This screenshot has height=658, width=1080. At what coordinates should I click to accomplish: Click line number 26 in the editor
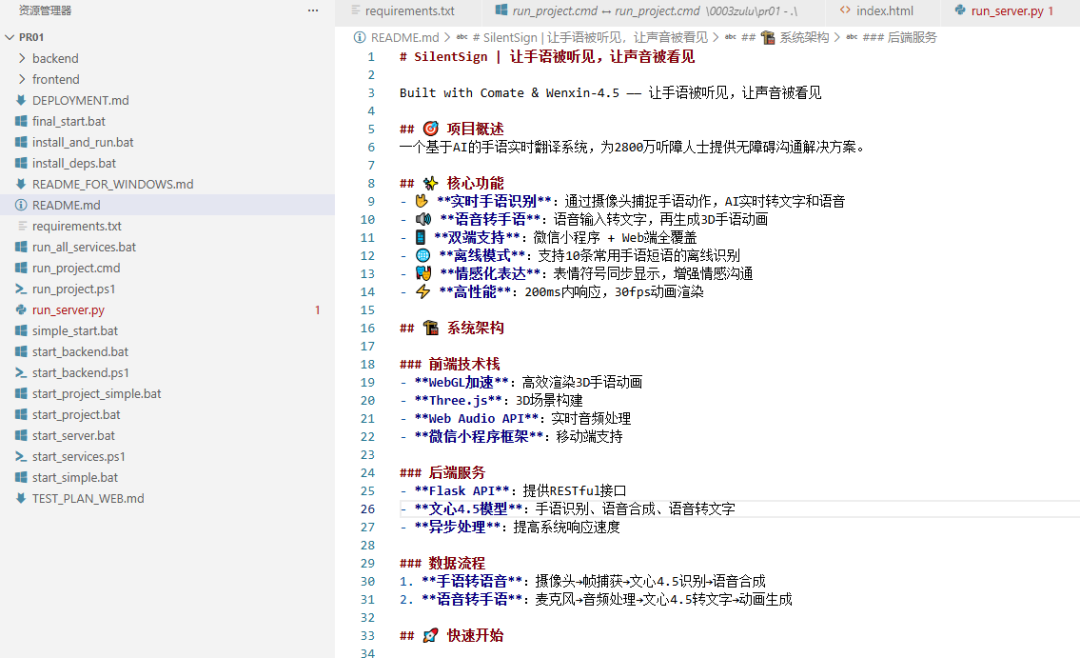[367, 509]
